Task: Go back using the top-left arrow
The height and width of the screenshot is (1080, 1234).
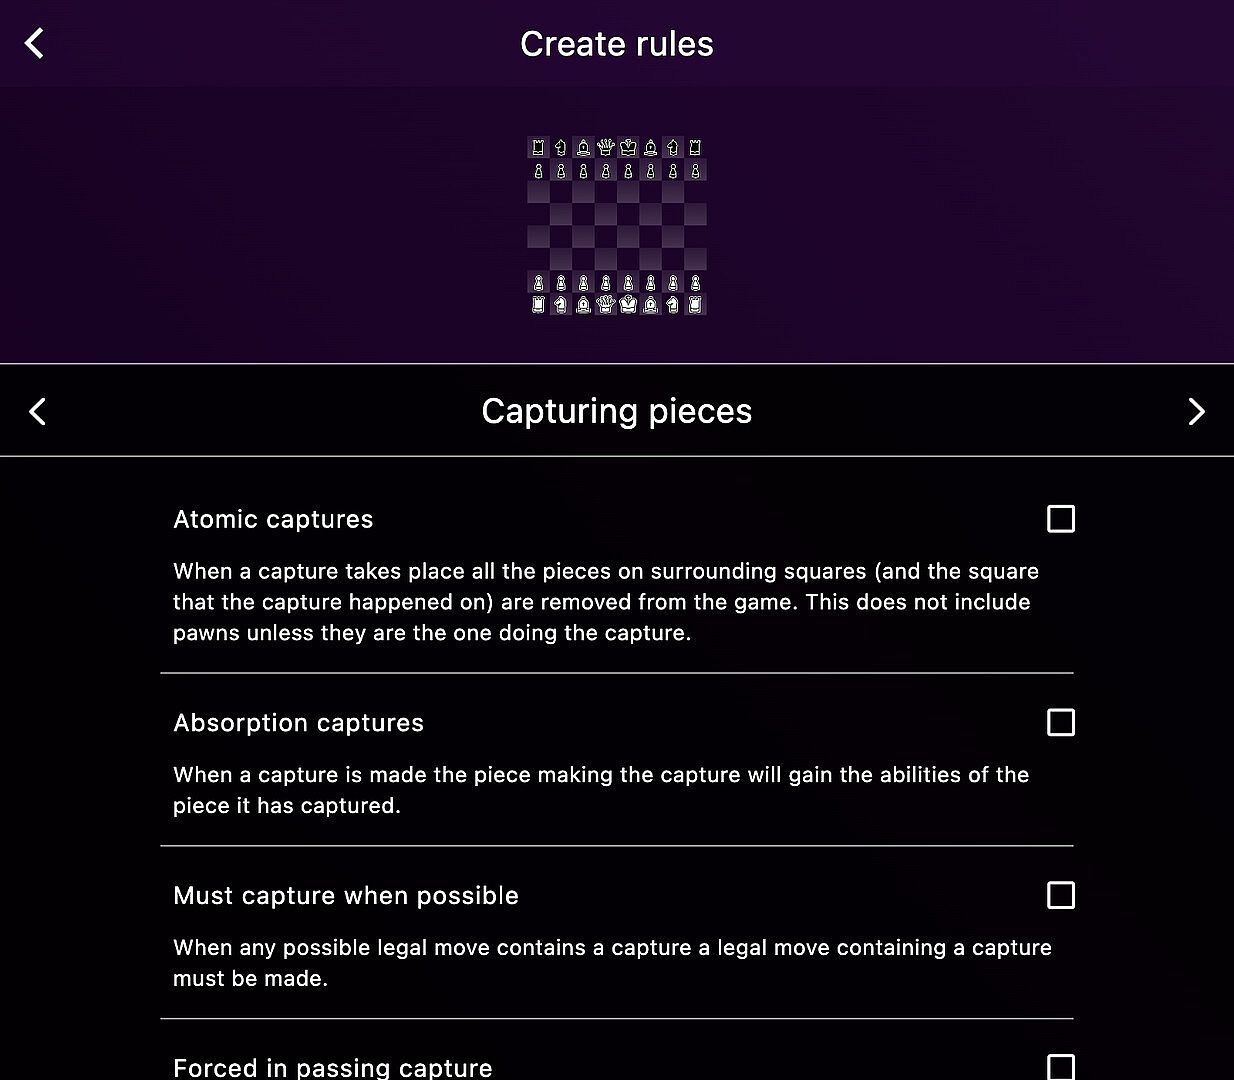Action: click(x=35, y=43)
